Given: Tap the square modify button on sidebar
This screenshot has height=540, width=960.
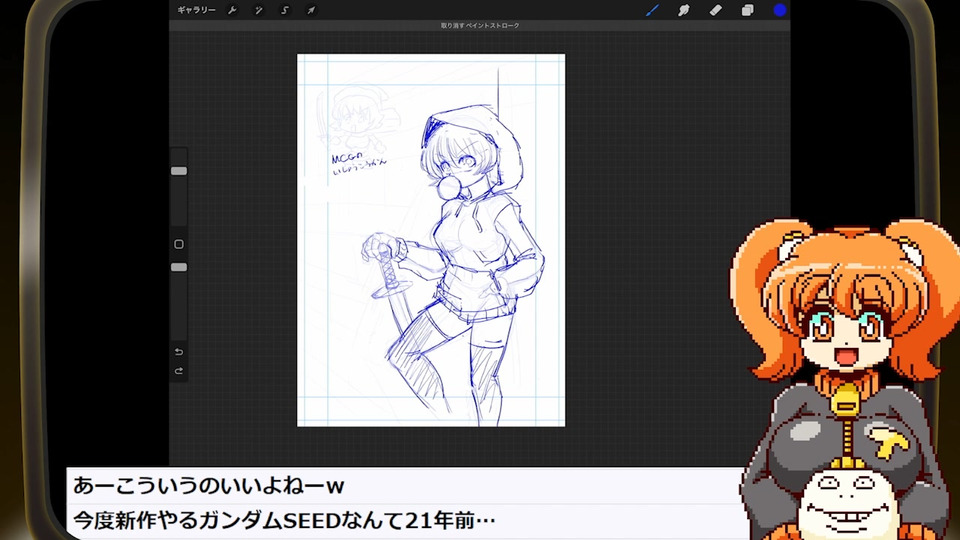Looking at the screenshot, I should pyautogui.click(x=179, y=244).
